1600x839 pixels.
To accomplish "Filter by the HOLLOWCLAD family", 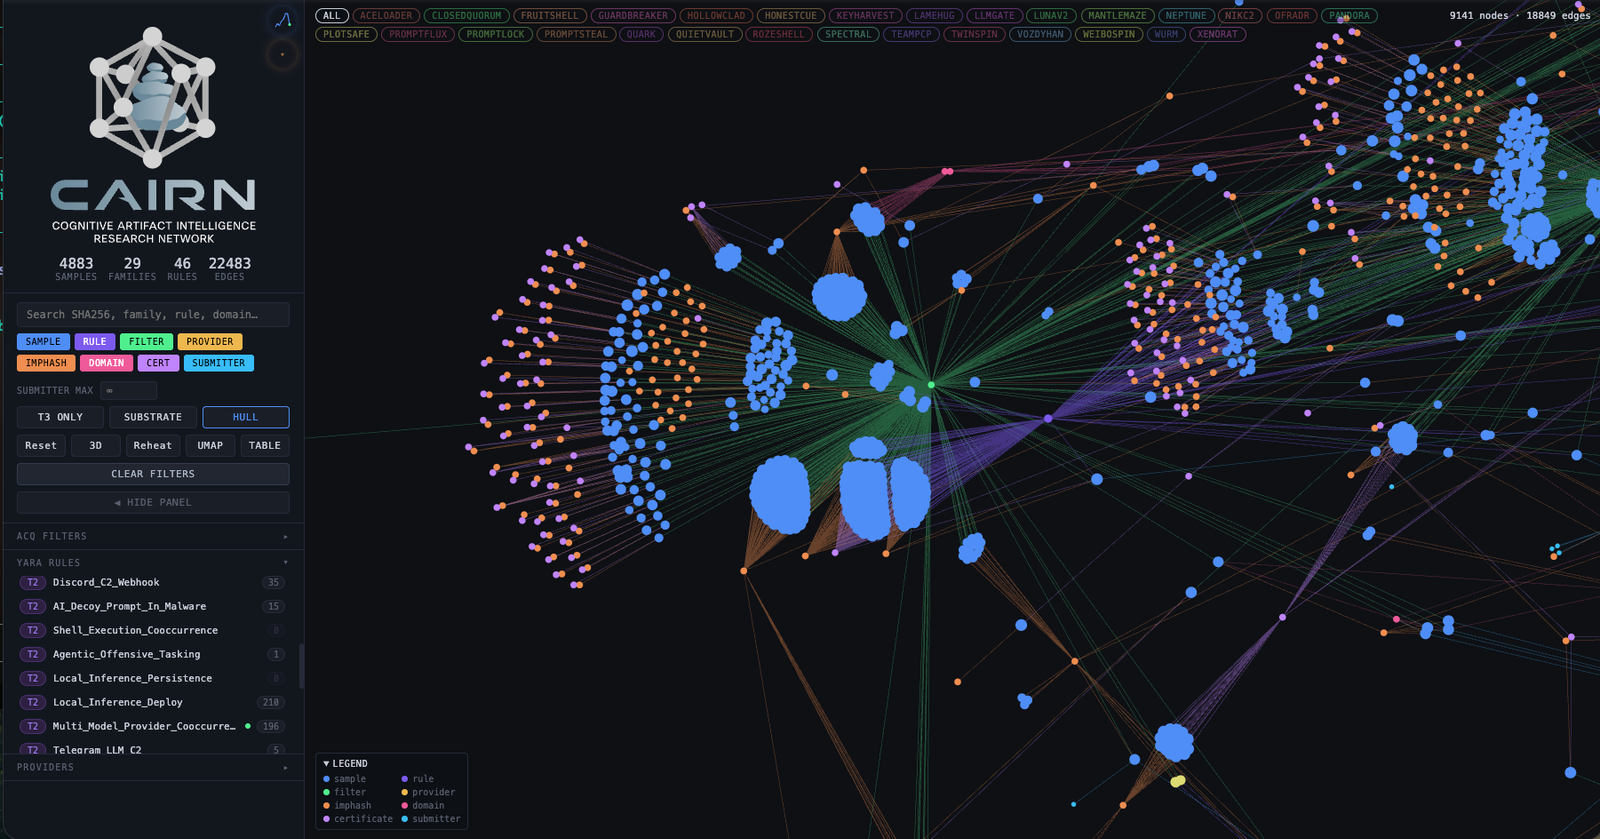I will click(x=716, y=16).
